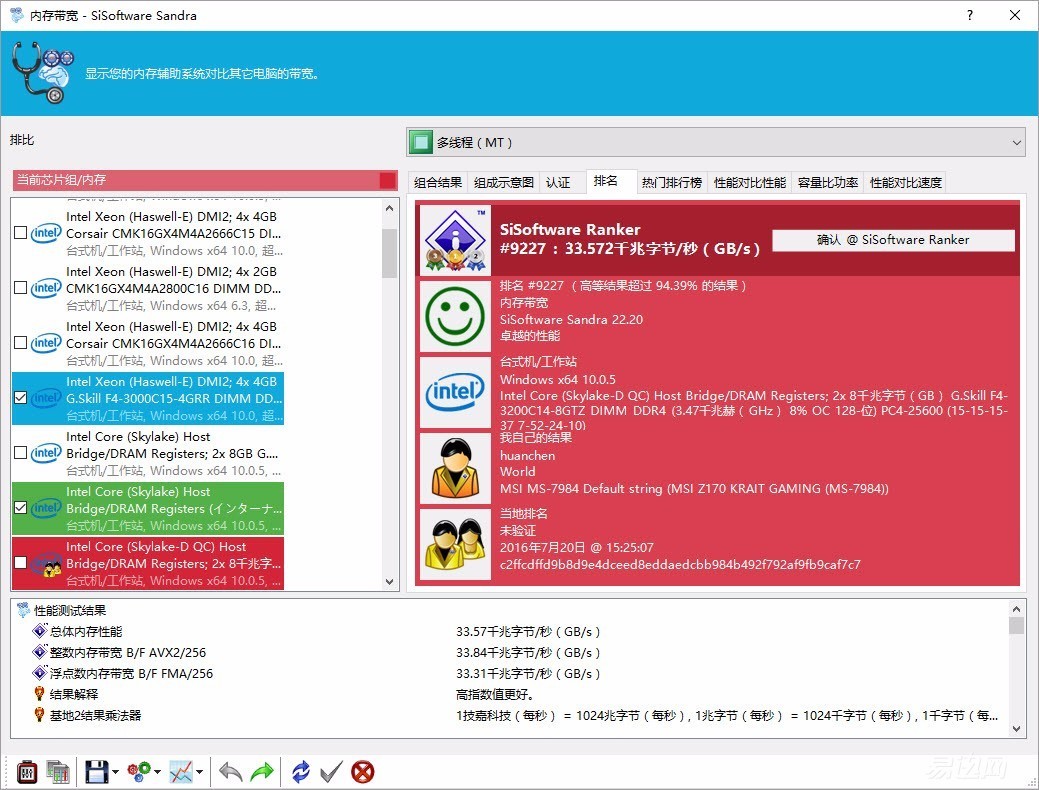Image resolution: width=1039 pixels, height=790 pixels.
Task: Switch to the 热门排行榜 tab
Action: 671,182
